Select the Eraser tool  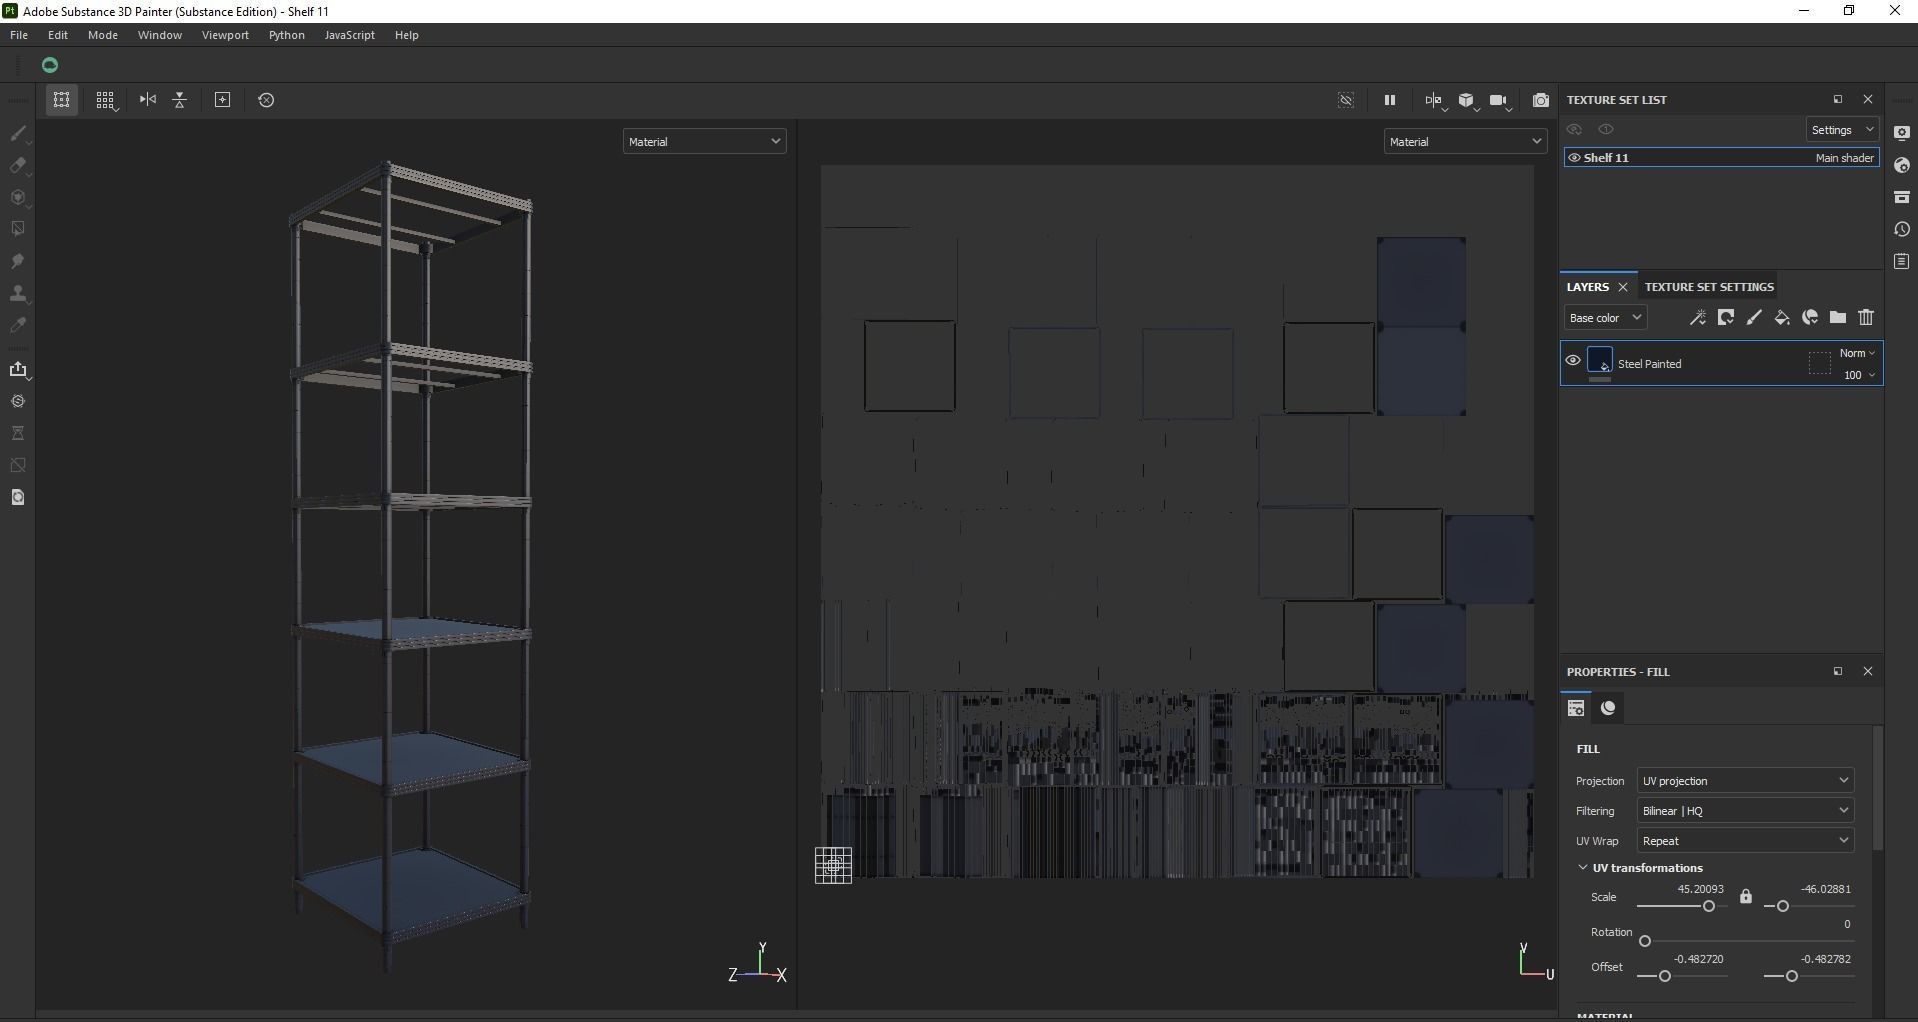click(18, 165)
